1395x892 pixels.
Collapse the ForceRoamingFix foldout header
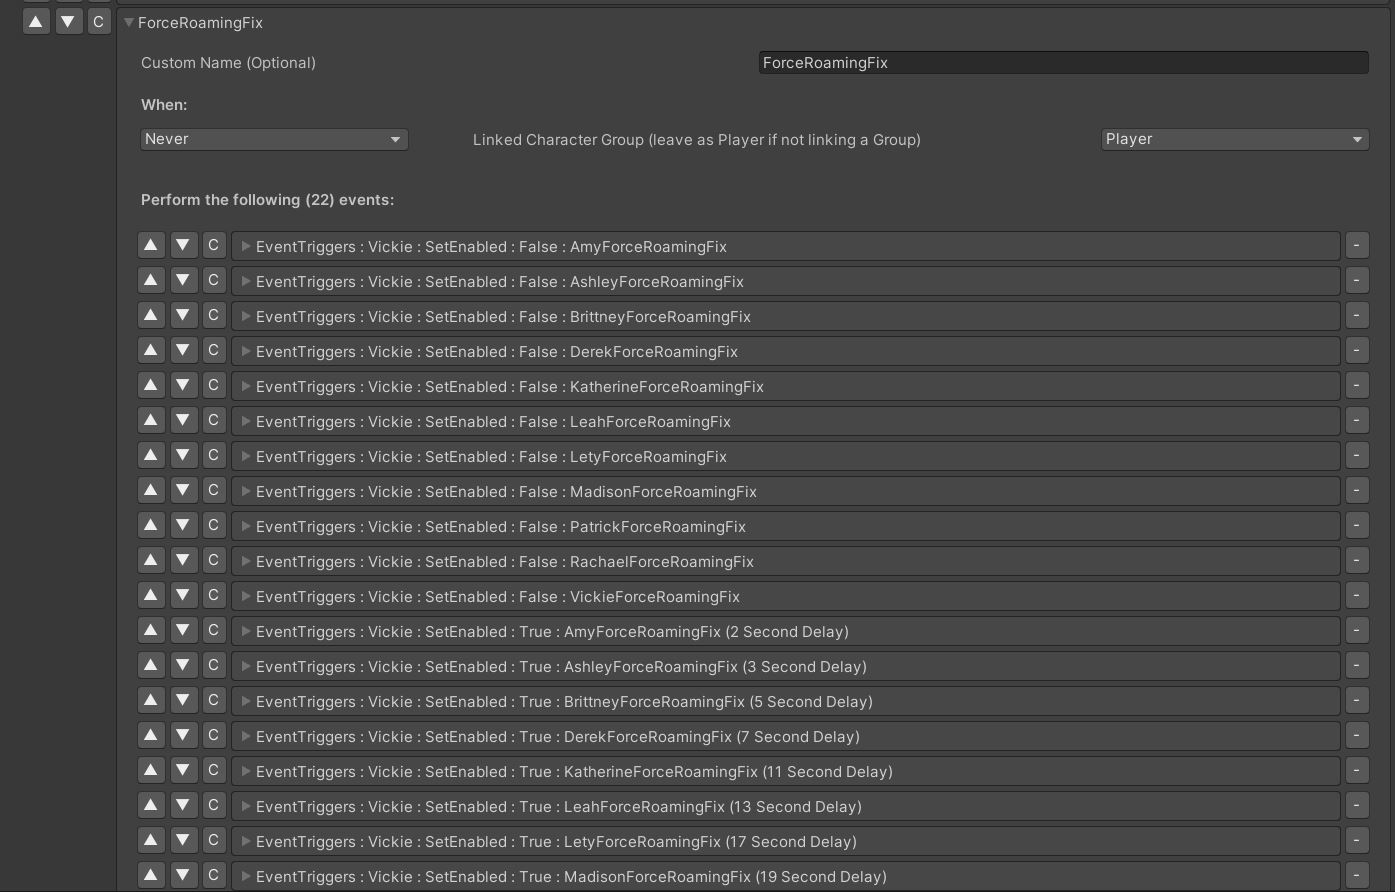tap(129, 22)
